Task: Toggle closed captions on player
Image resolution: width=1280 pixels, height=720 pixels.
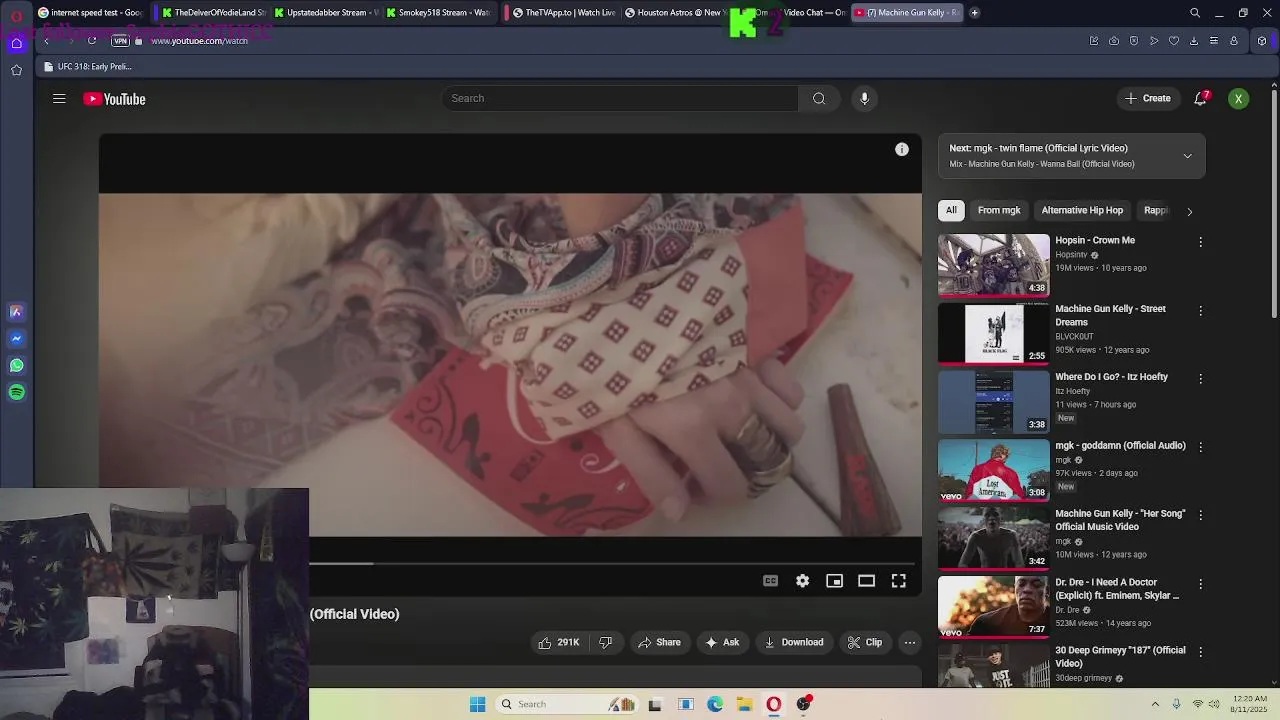Action: (x=770, y=581)
